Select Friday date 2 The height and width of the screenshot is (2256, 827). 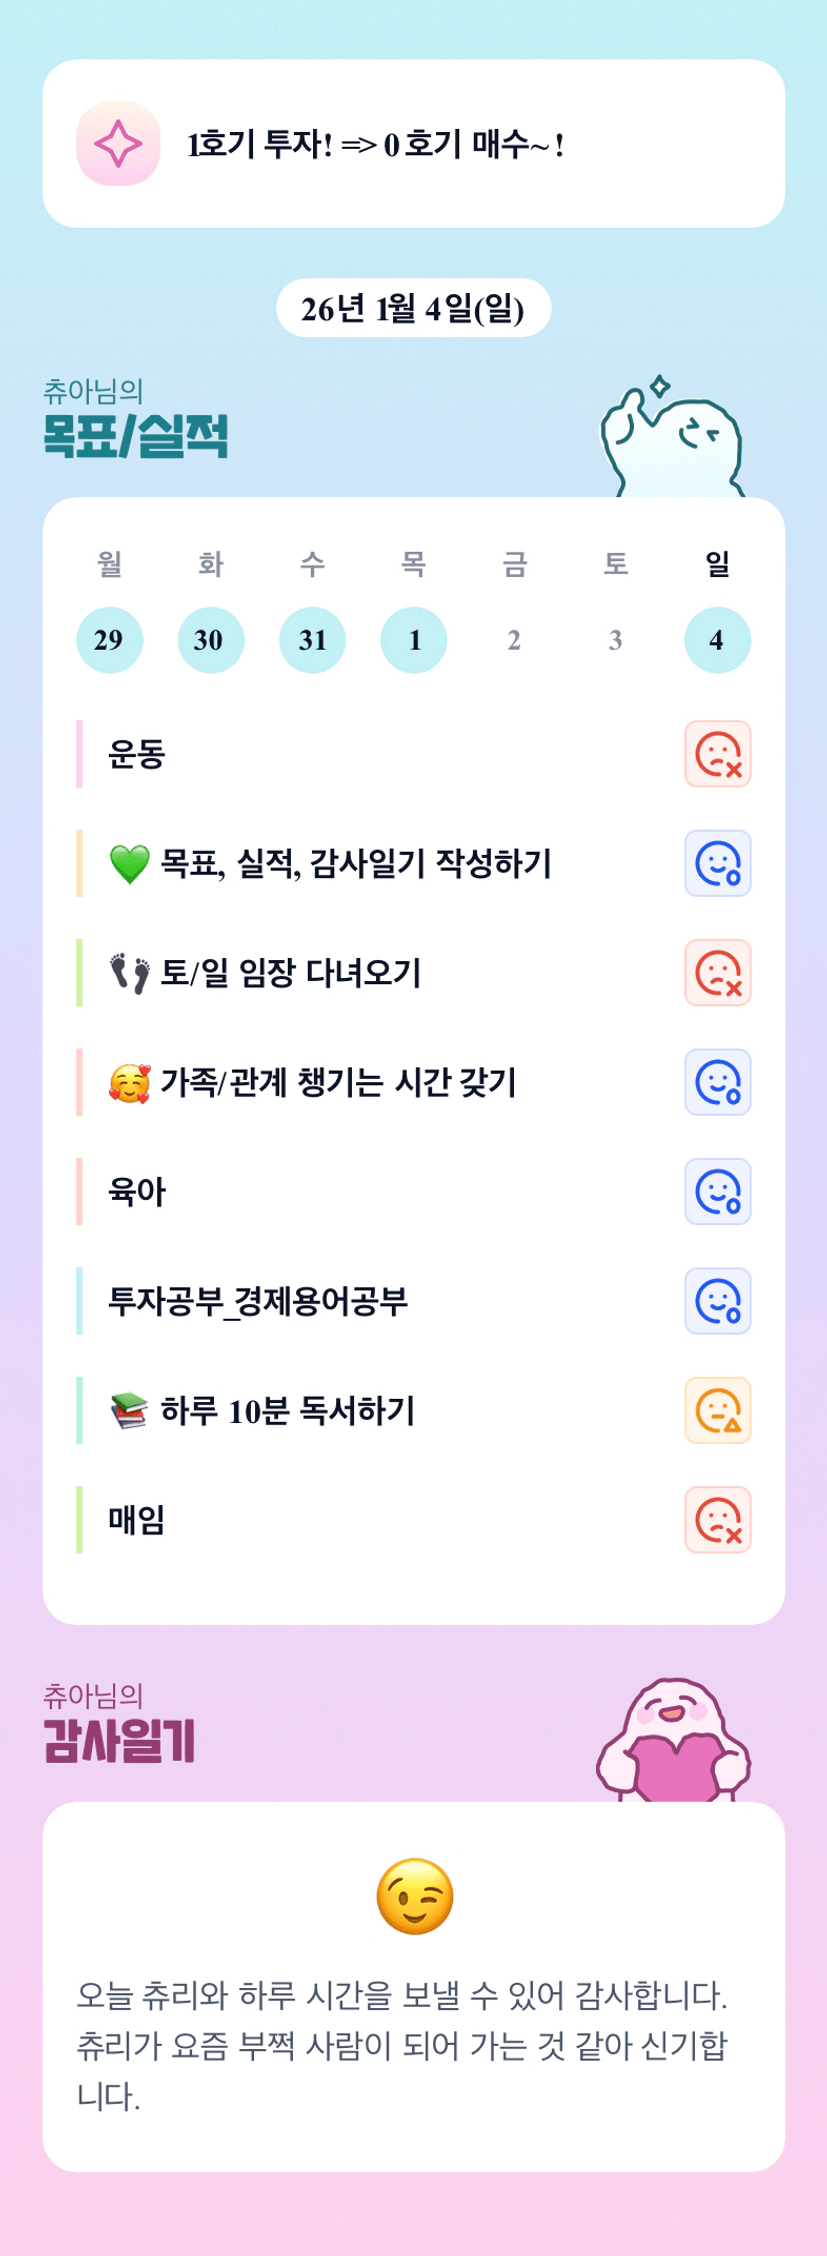click(x=514, y=640)
